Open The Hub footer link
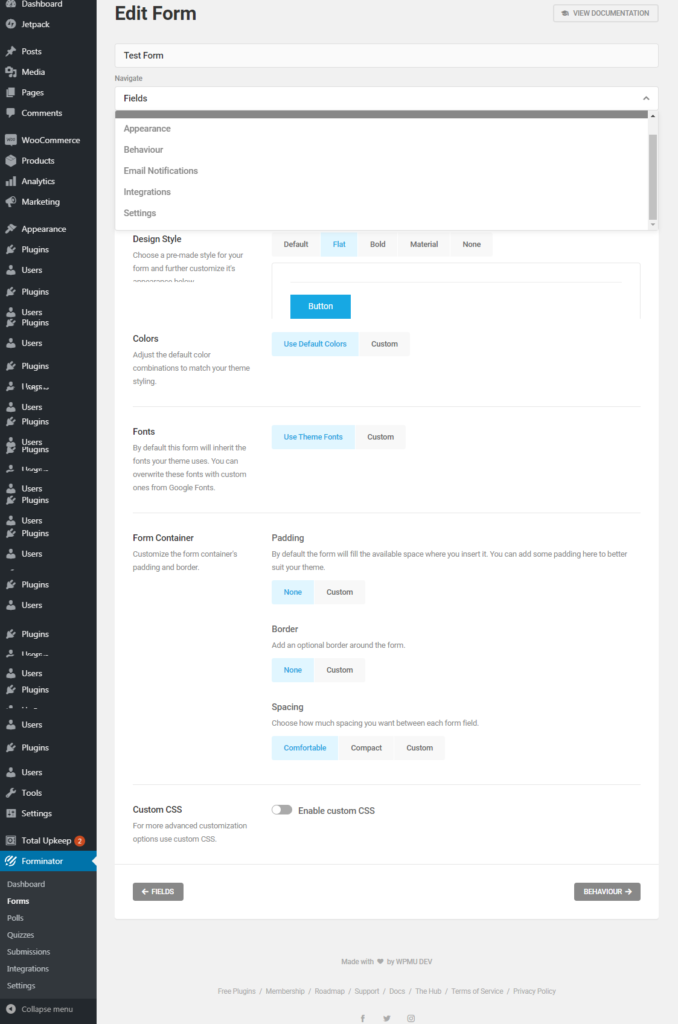 (x=428, y=991)
